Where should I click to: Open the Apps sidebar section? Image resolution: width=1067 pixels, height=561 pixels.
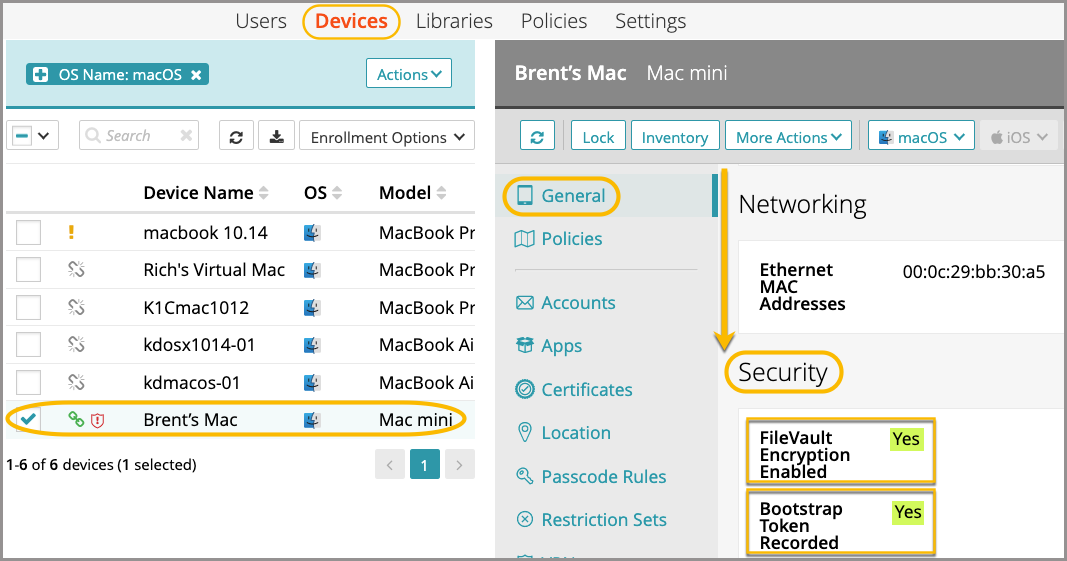pos(561,346)
